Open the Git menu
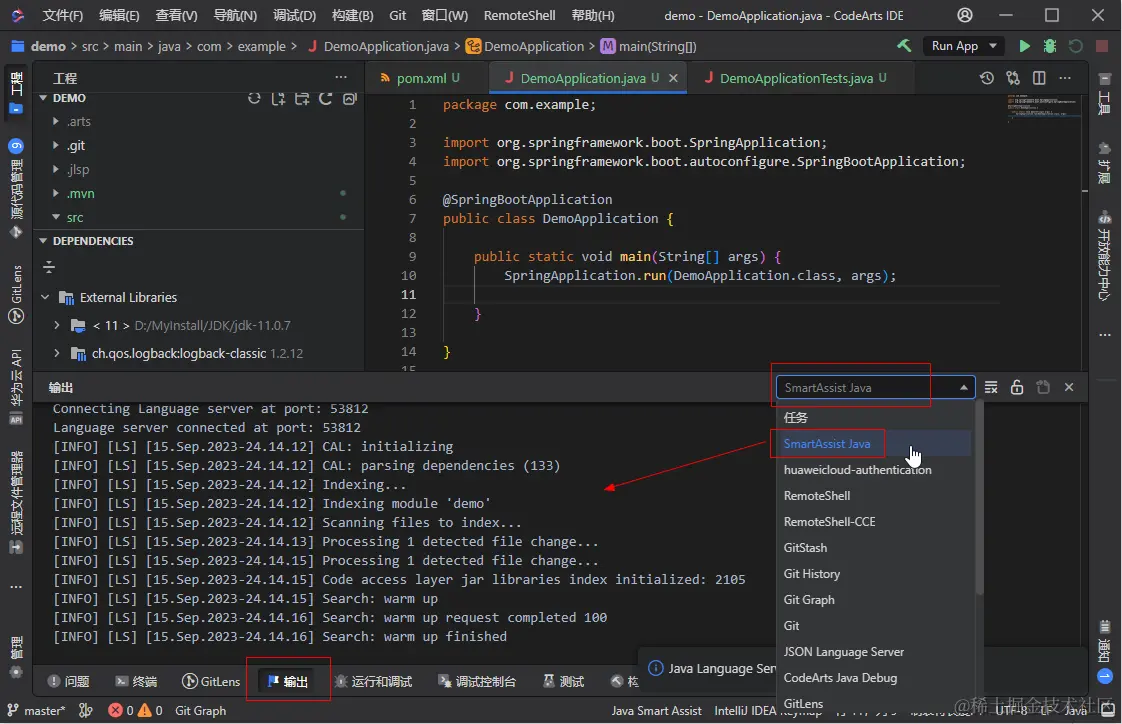 [x=398, y=15]
